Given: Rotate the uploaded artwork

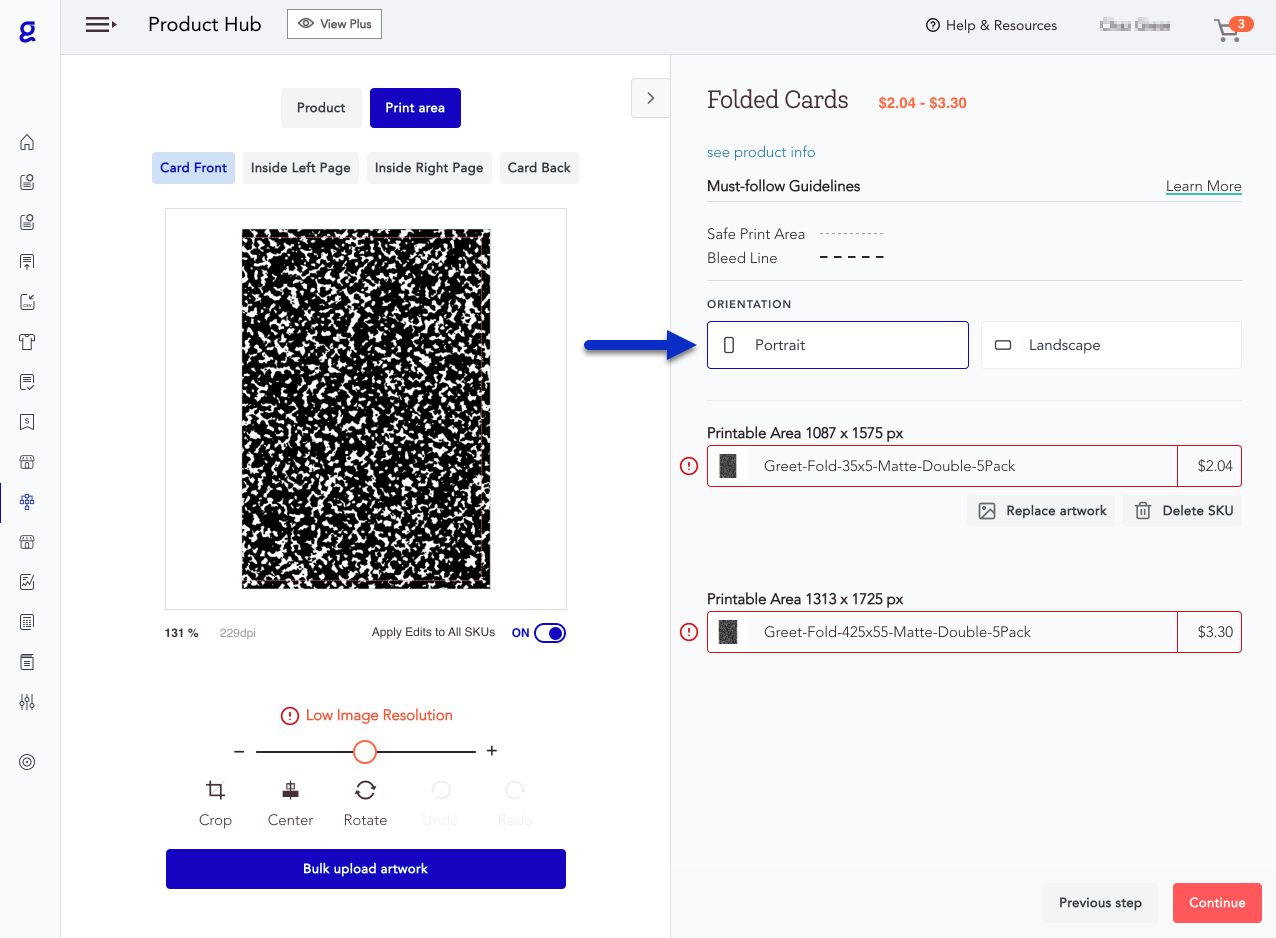Looking at the screenshot, I should tap(365, 800).
